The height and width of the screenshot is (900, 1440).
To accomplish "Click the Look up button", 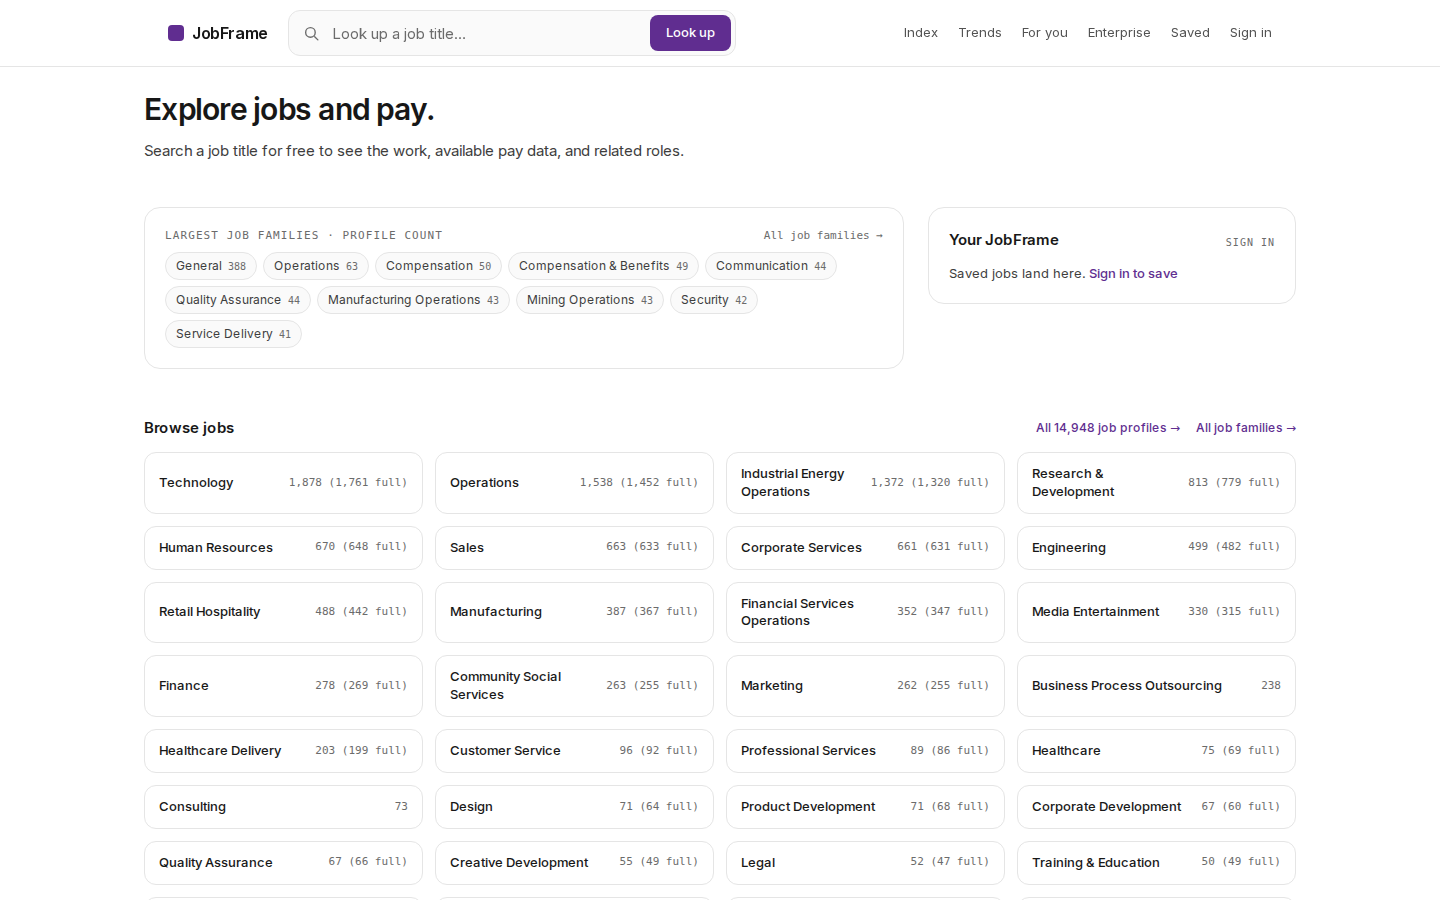I will pyautogui.click(x=690, y=33).
